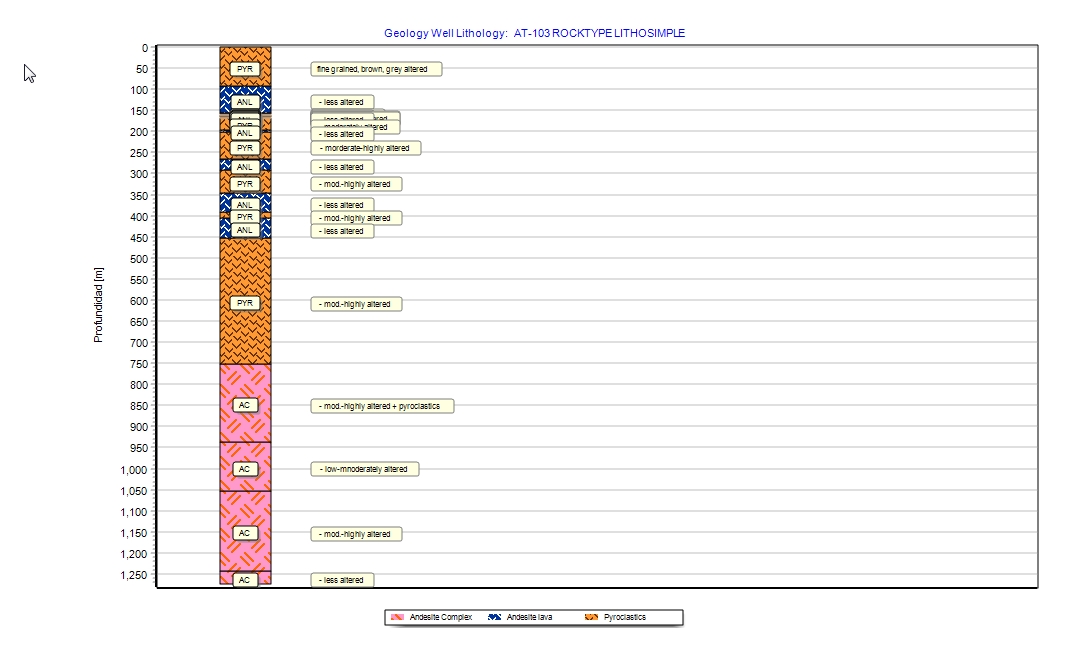Click the '350' depth tick label

click(x=139, y=196)
